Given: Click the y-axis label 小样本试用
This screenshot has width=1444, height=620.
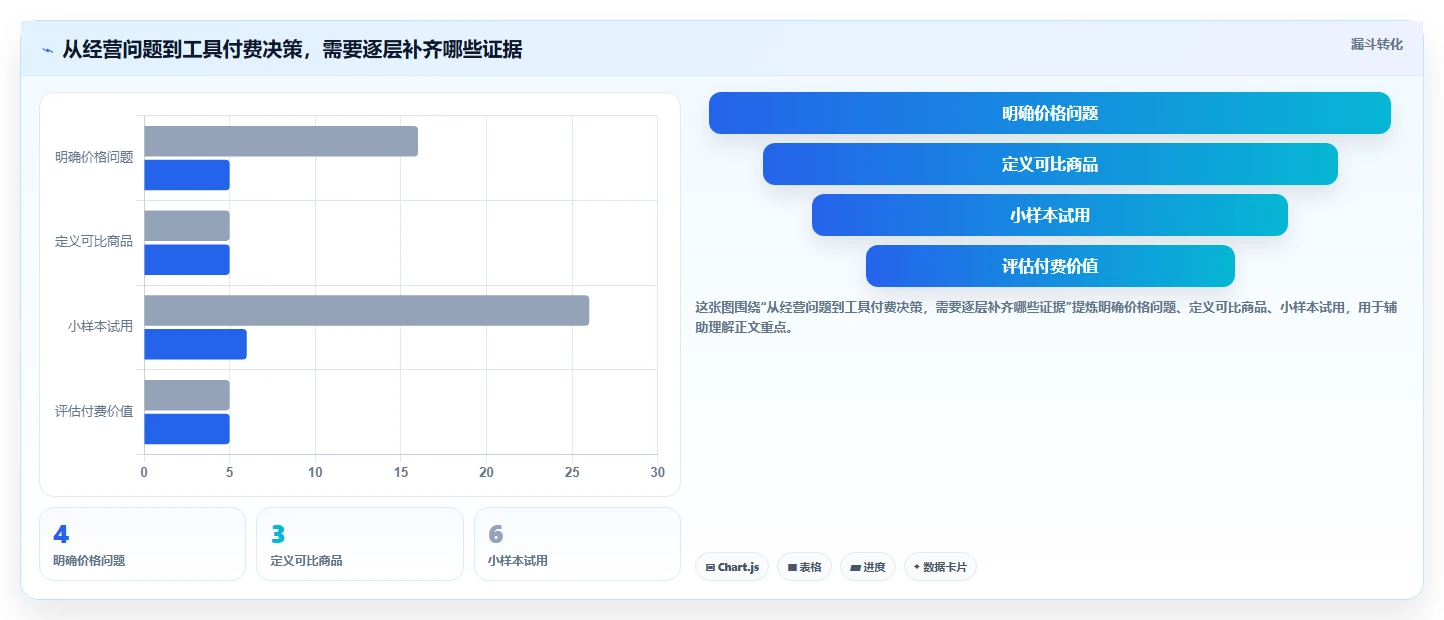Looking at the screenshot, I should (101, 326).
